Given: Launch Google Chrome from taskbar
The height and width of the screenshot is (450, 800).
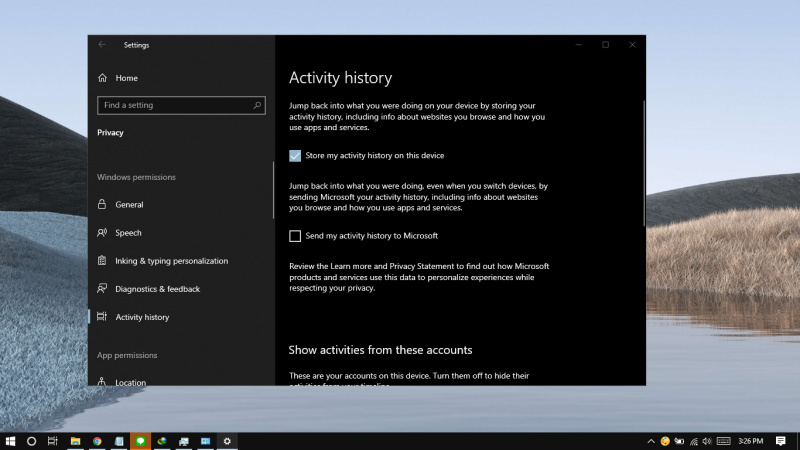Looking at the screenshot, I should (97, 441).
